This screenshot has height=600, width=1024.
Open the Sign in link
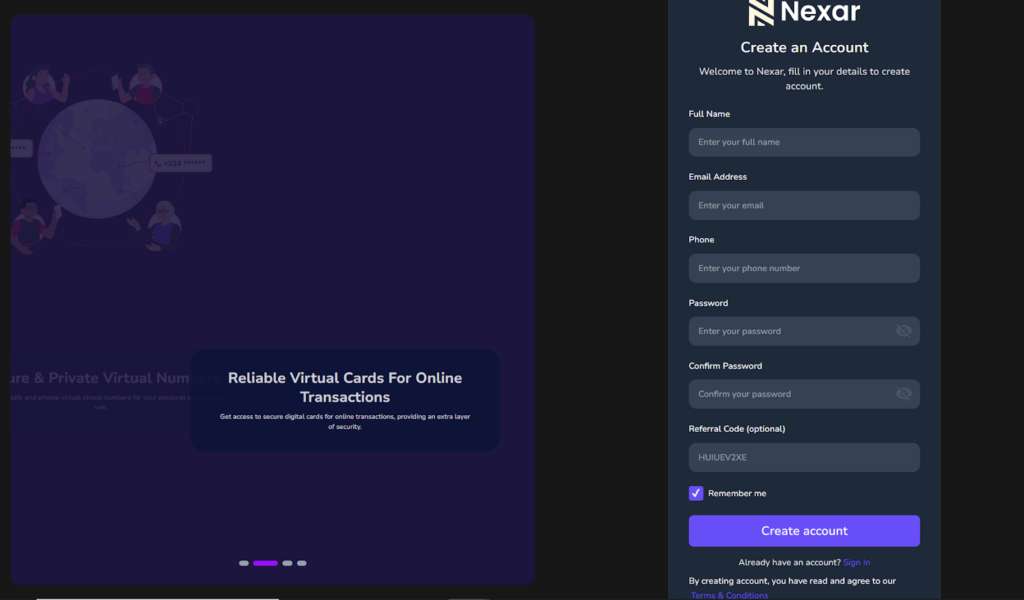pos(856,563)
